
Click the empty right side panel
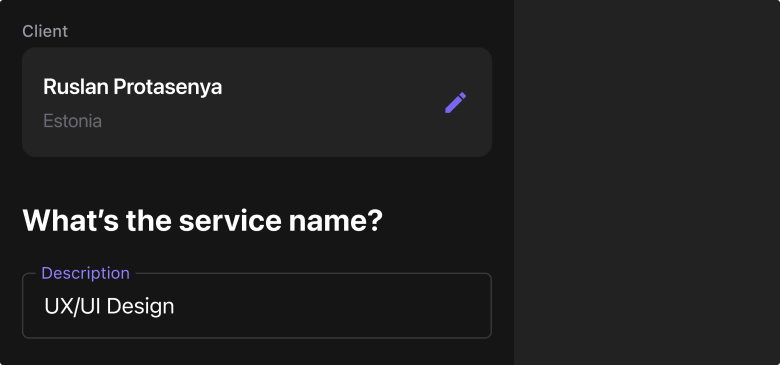647,182
